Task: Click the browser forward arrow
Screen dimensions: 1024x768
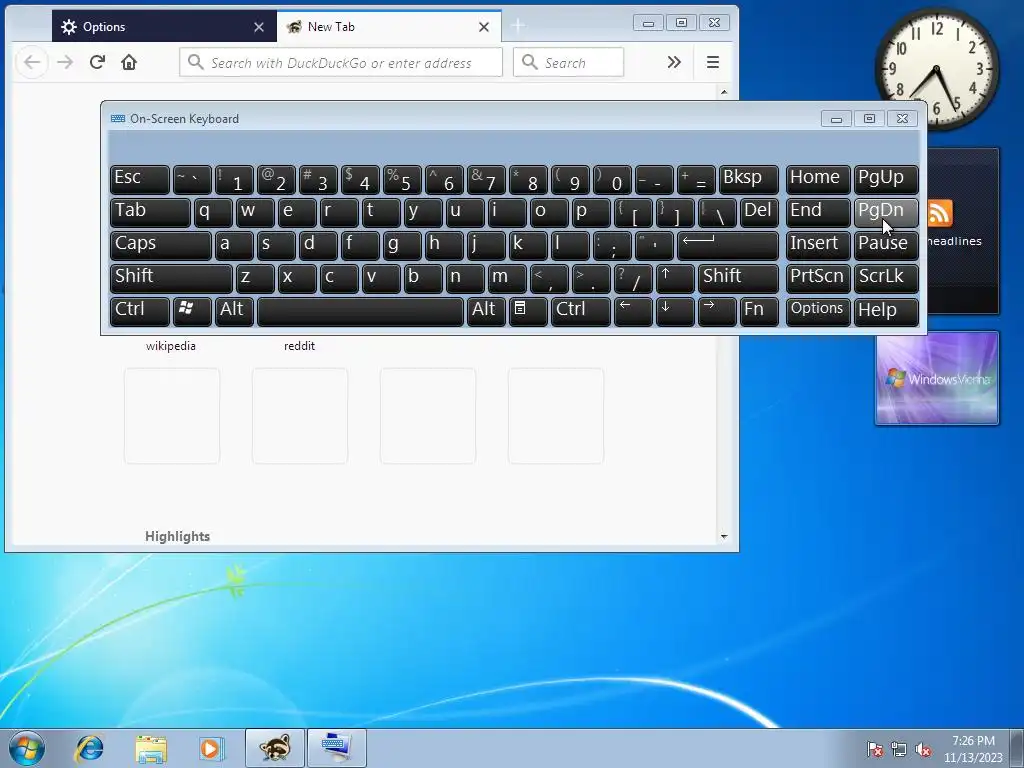Action: click(x=65, y=62)
